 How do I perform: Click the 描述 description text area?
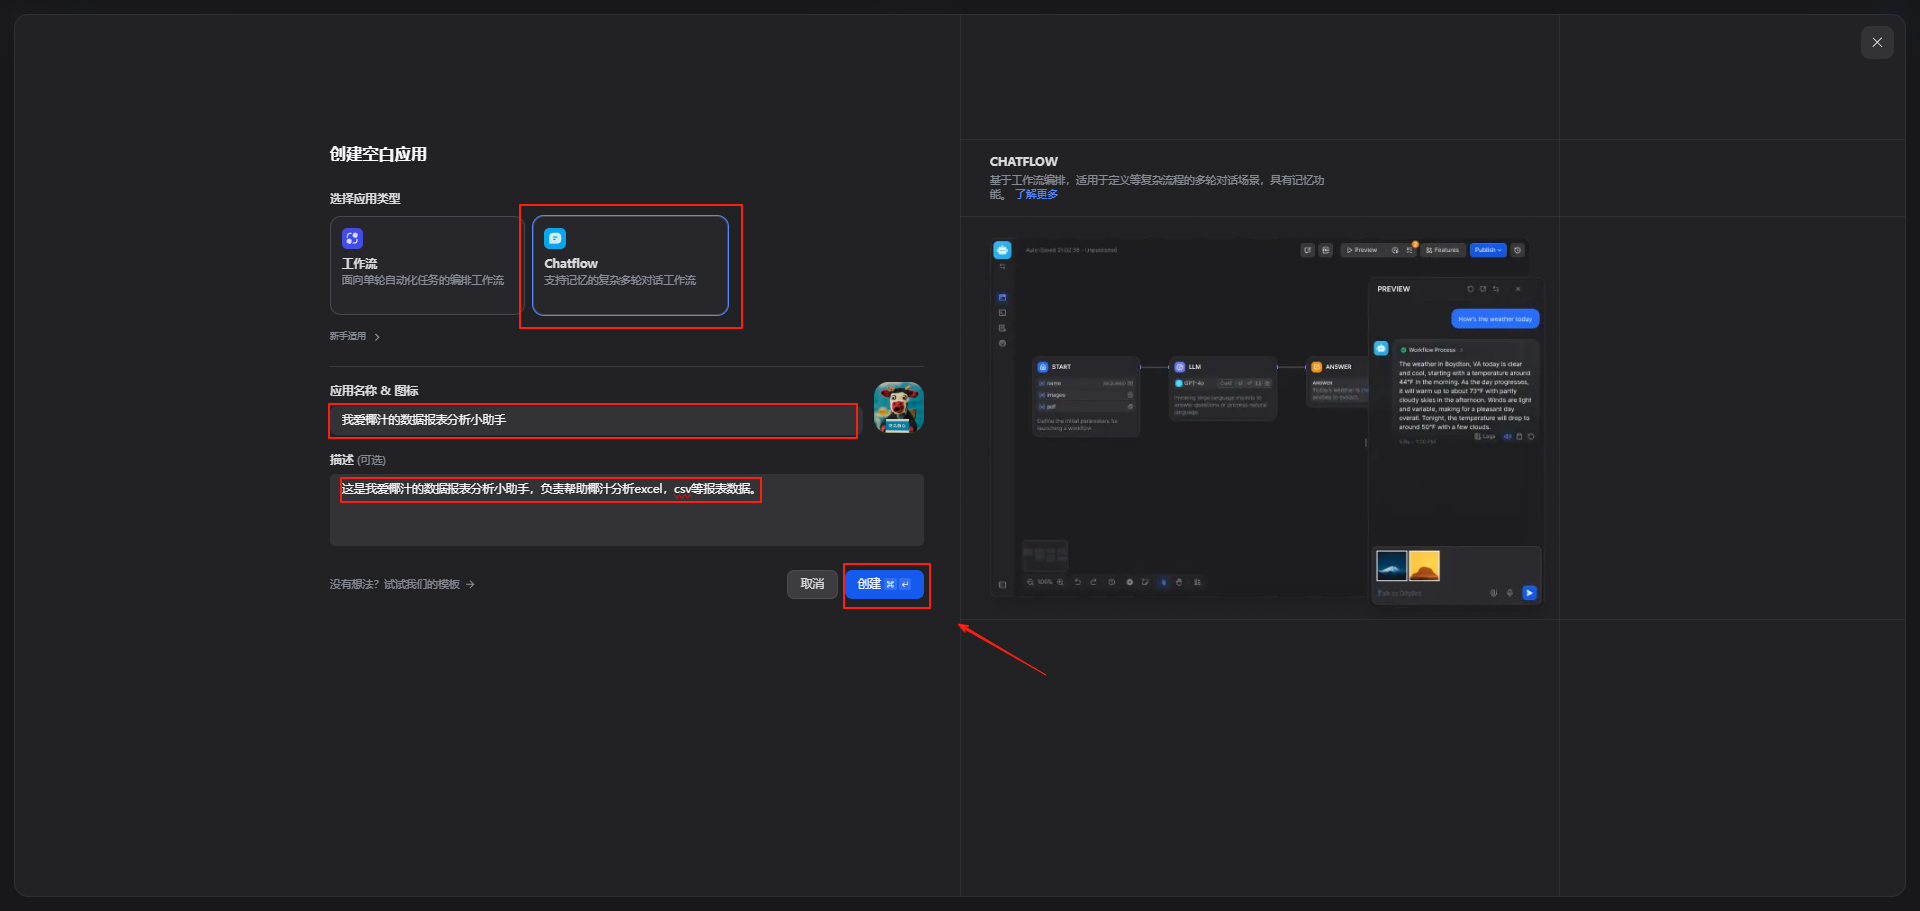[x=626, y=510]
